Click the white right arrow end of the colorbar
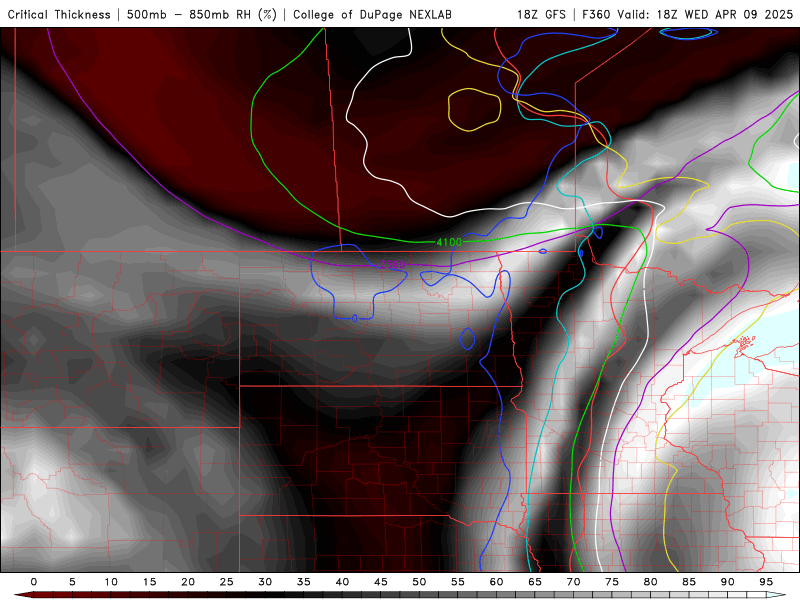This screenshot has width=800, height=600. [x=776, y=595]
